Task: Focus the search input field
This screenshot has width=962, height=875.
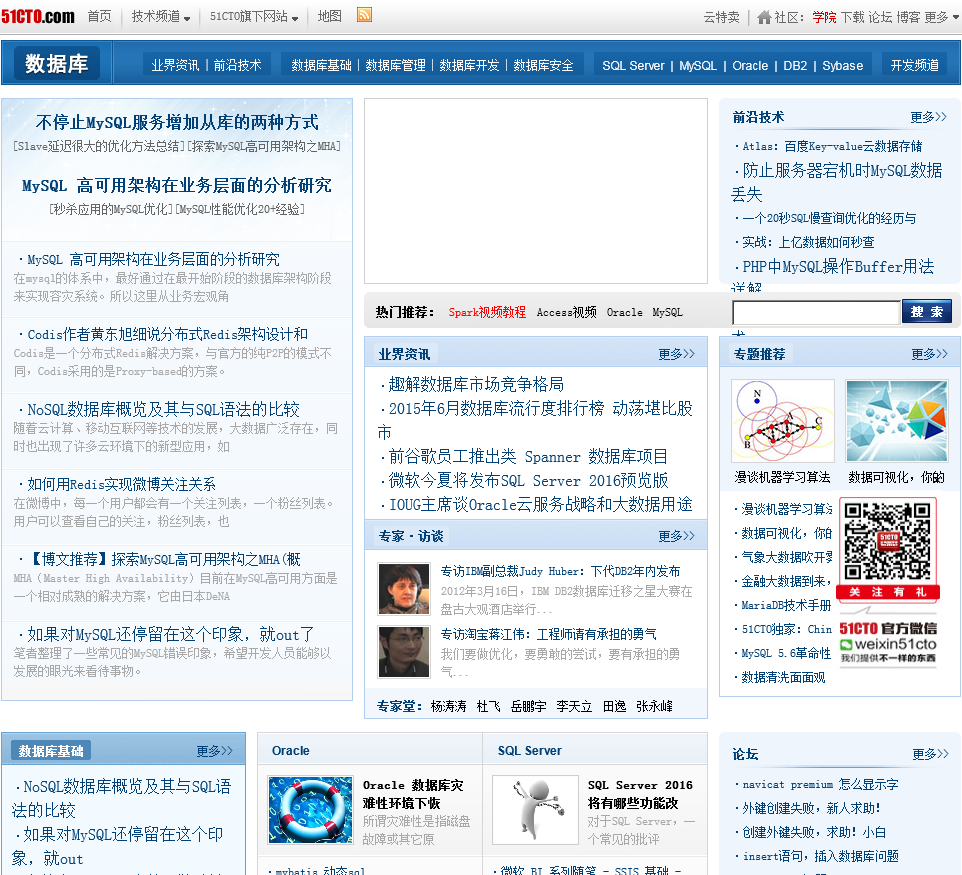Action: [817, 312]
